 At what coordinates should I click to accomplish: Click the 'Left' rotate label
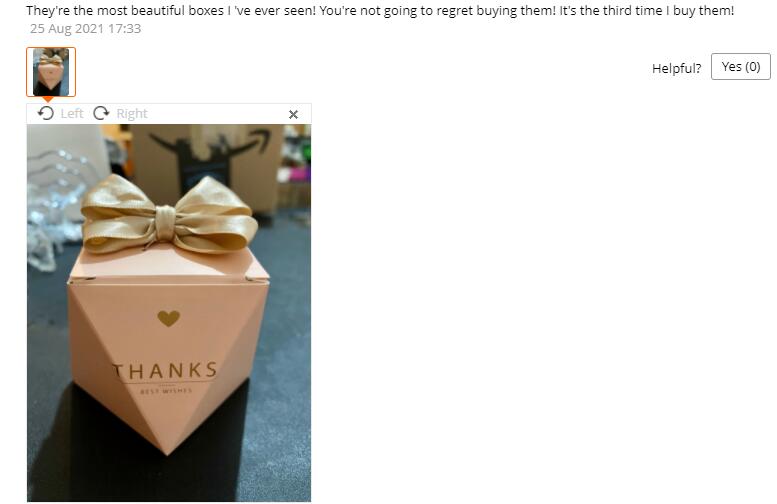tap(72, 113)
